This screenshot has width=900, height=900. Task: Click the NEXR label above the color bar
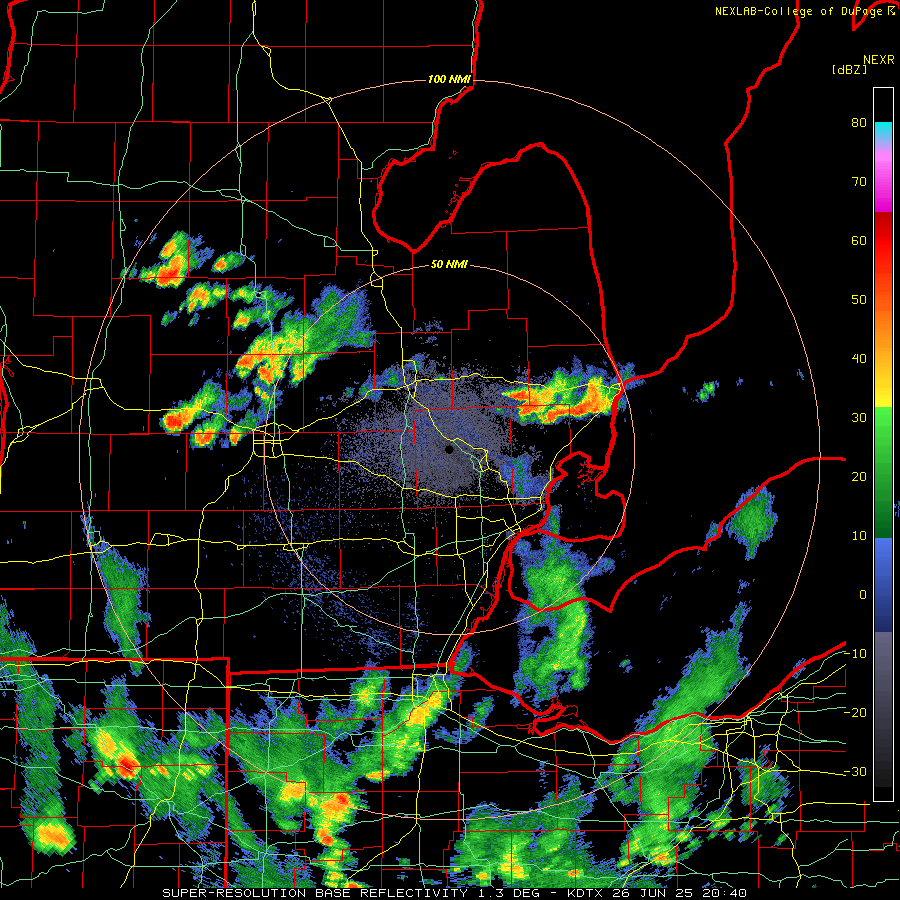(879, 60)
